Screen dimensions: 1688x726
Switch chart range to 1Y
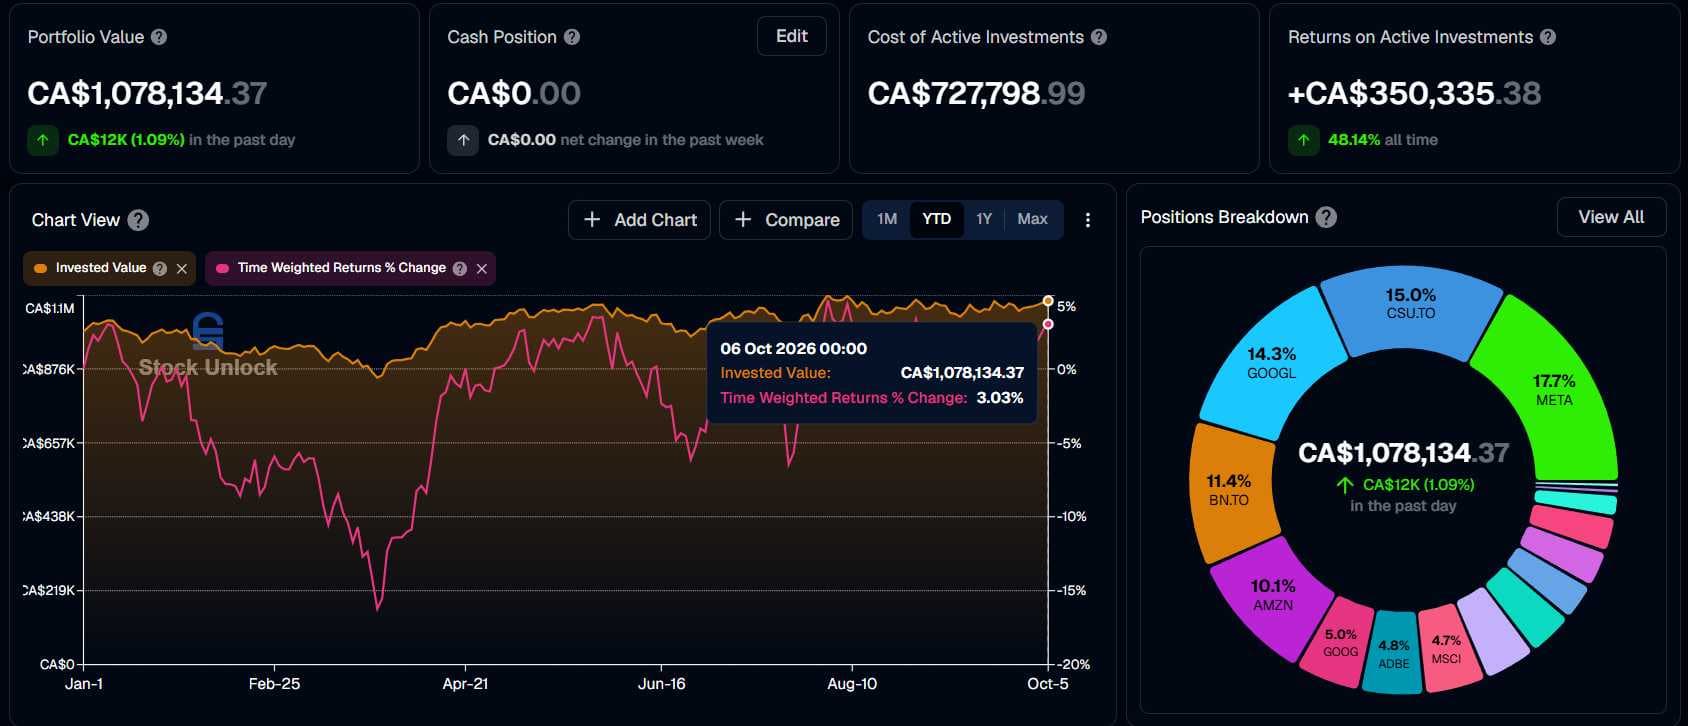click(984, 219)
